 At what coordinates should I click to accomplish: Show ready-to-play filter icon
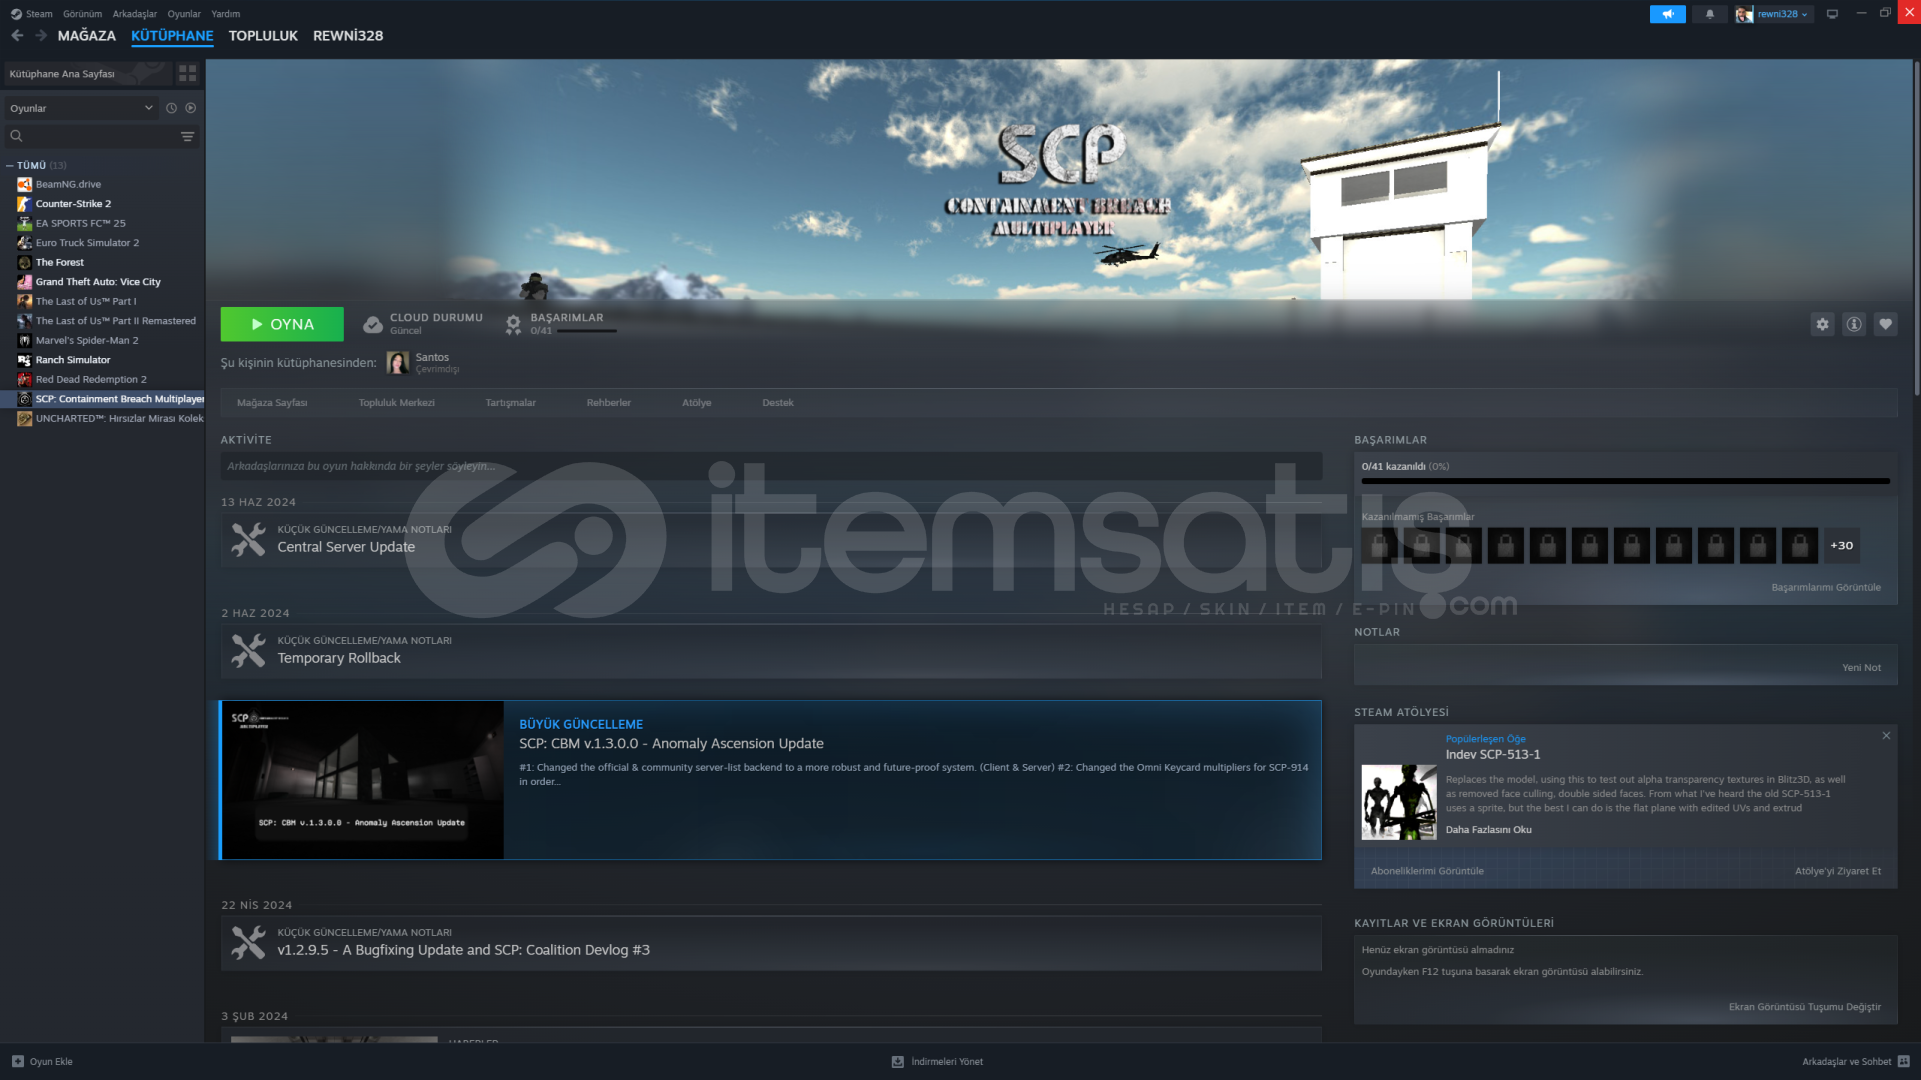point(190,108)
